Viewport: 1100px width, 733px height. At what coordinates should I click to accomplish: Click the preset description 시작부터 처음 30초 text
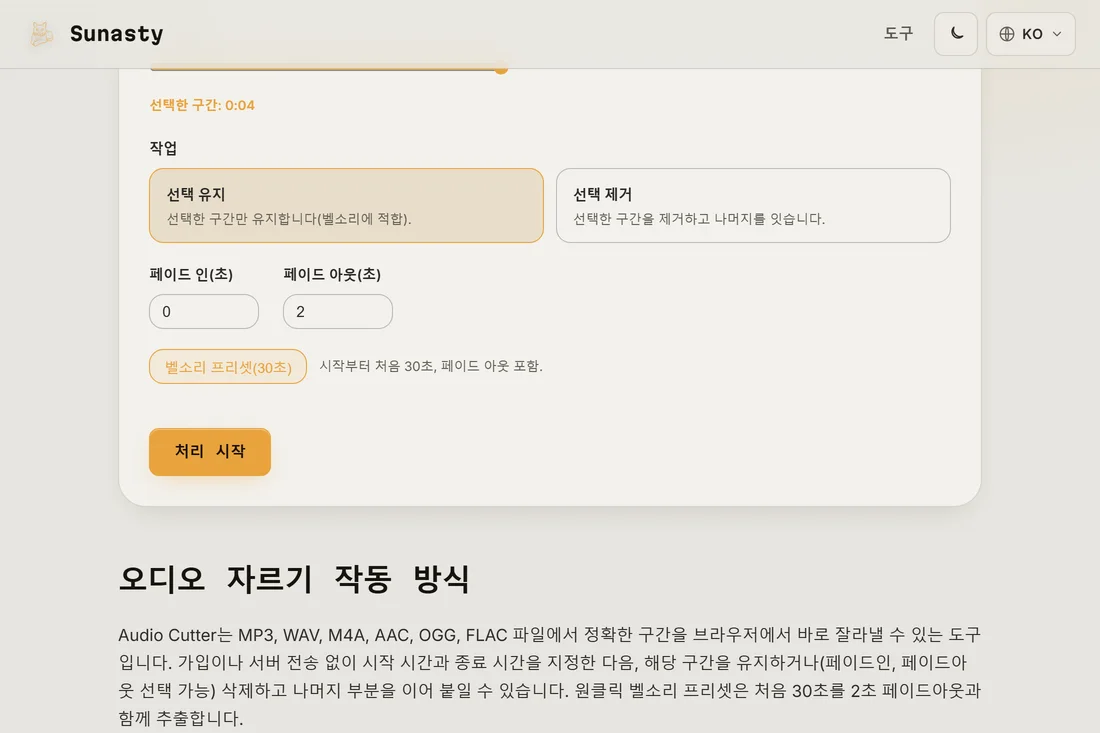click(431, 366)
